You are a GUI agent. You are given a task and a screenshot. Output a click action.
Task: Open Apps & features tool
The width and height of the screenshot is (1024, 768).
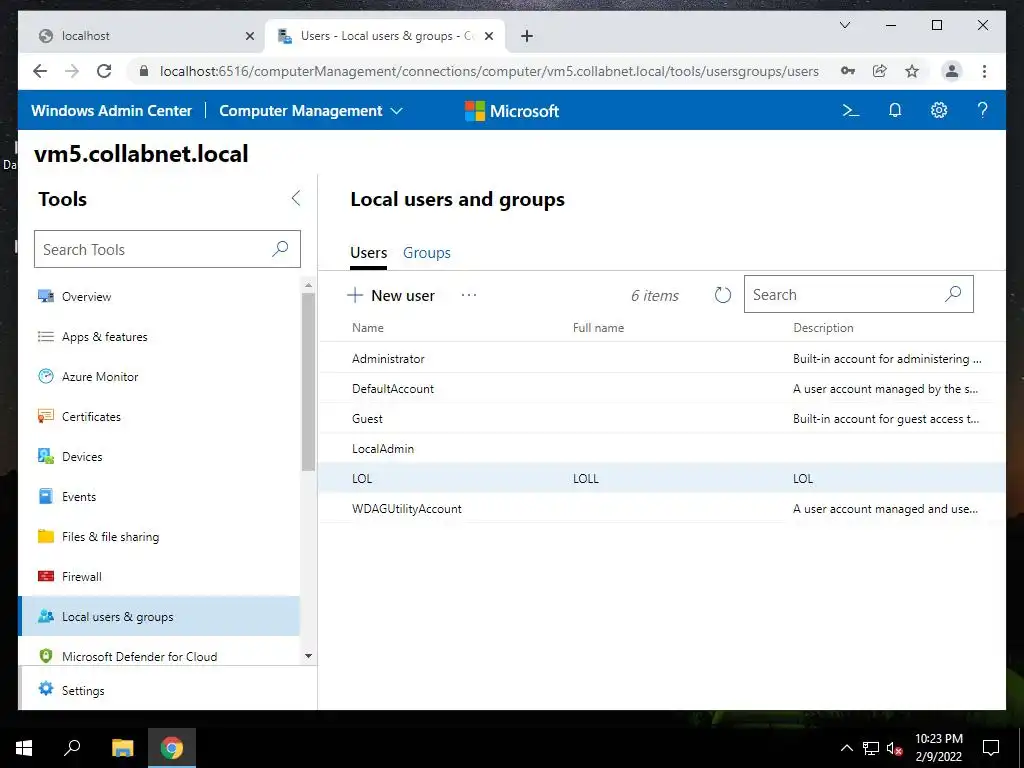point(160,336)
